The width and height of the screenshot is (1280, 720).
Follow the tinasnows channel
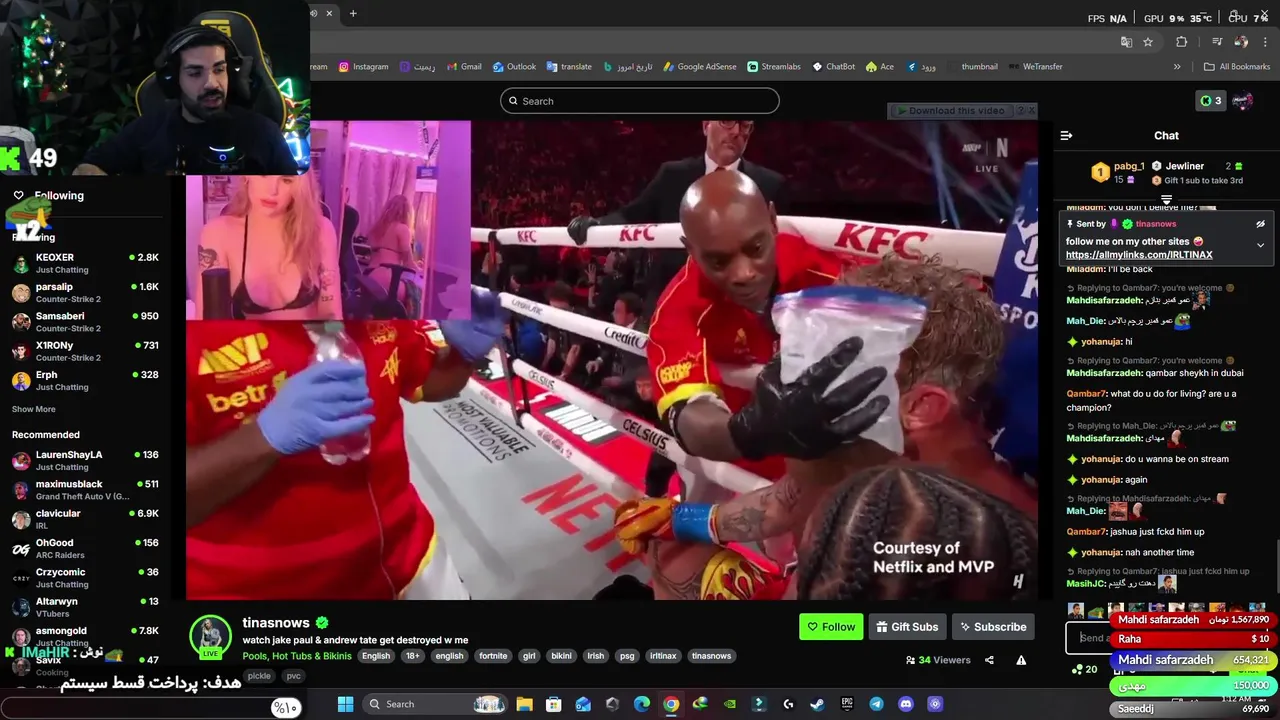point(831,627)
